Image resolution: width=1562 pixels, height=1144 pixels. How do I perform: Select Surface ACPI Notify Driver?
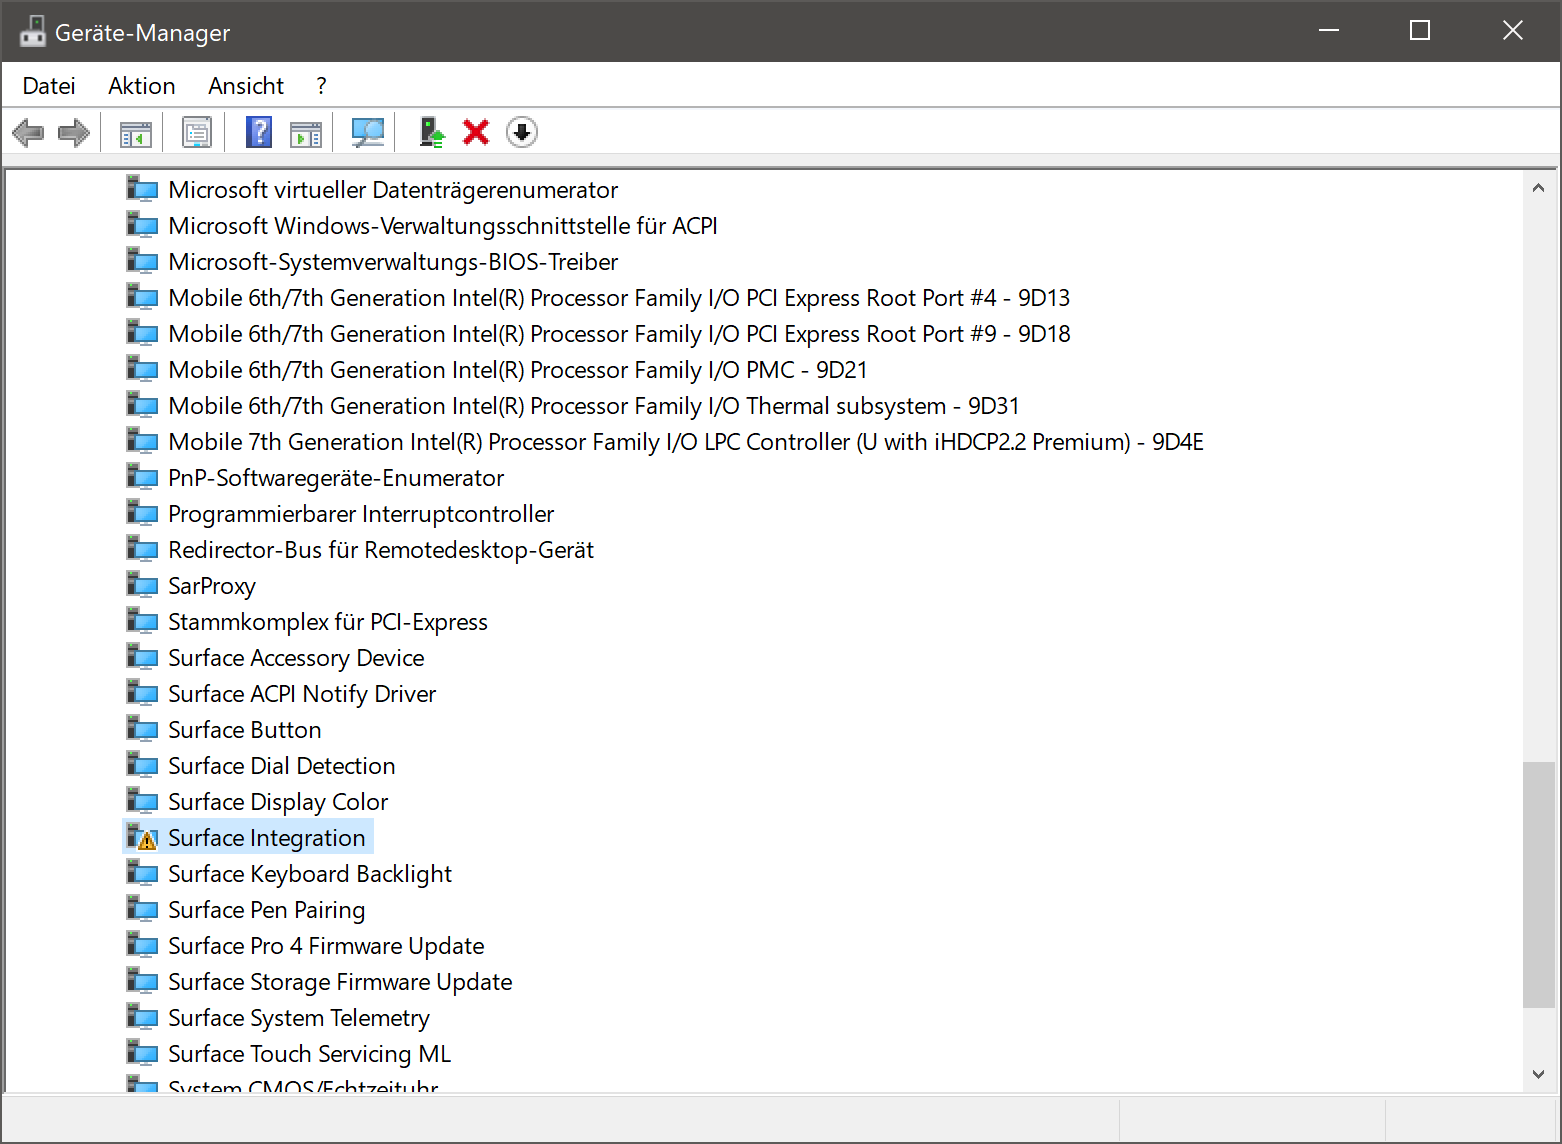(x=302, y=694)
